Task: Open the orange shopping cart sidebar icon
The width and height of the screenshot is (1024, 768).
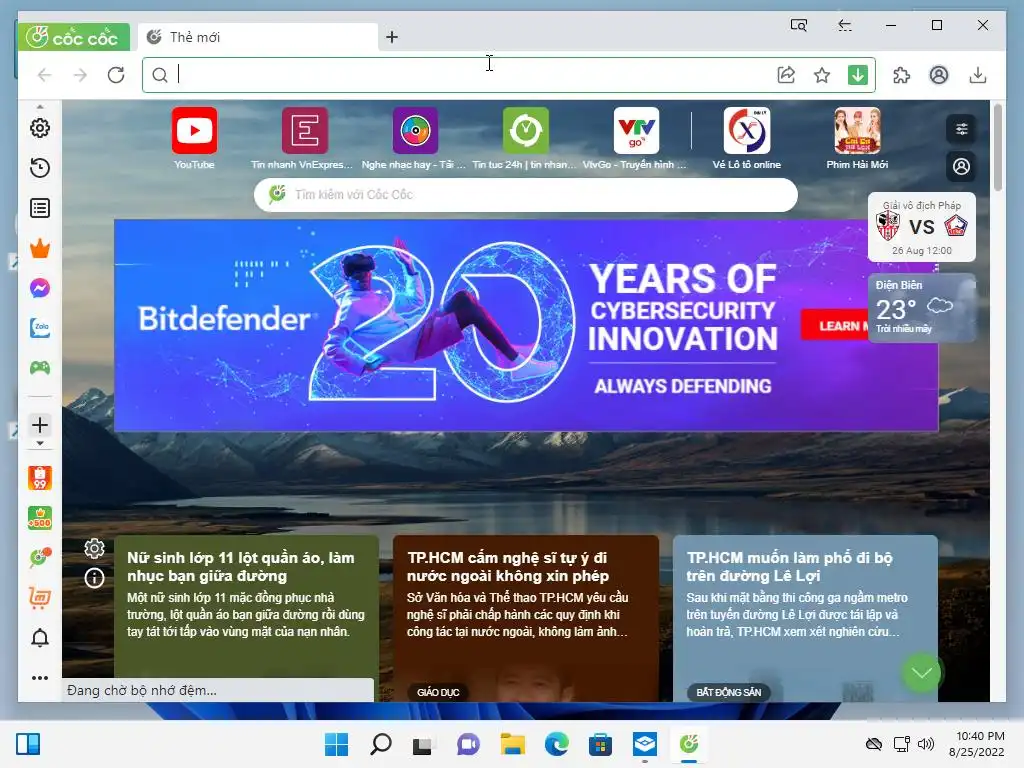Action: (x=40, y=598)
